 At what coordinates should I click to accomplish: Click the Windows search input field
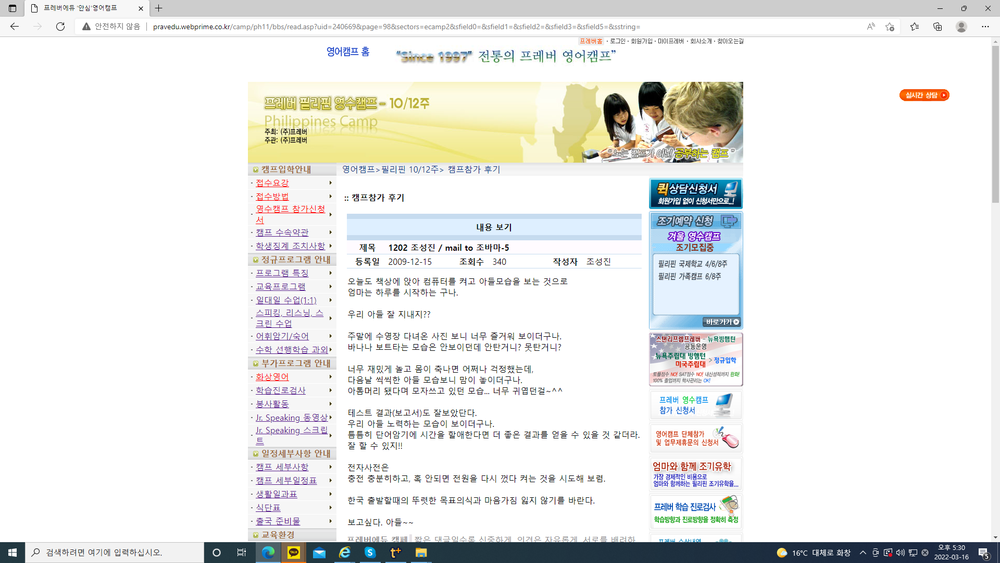pos(115,553)
